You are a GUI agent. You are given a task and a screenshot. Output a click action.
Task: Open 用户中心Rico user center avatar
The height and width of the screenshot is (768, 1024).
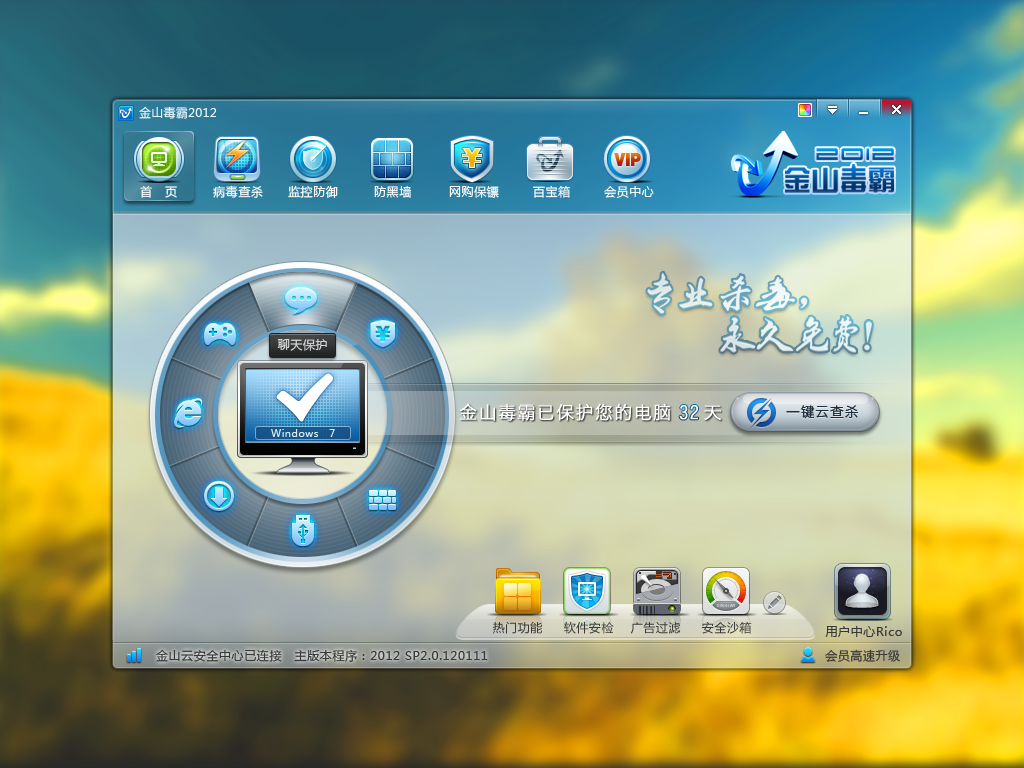click(x=862, y=592)
